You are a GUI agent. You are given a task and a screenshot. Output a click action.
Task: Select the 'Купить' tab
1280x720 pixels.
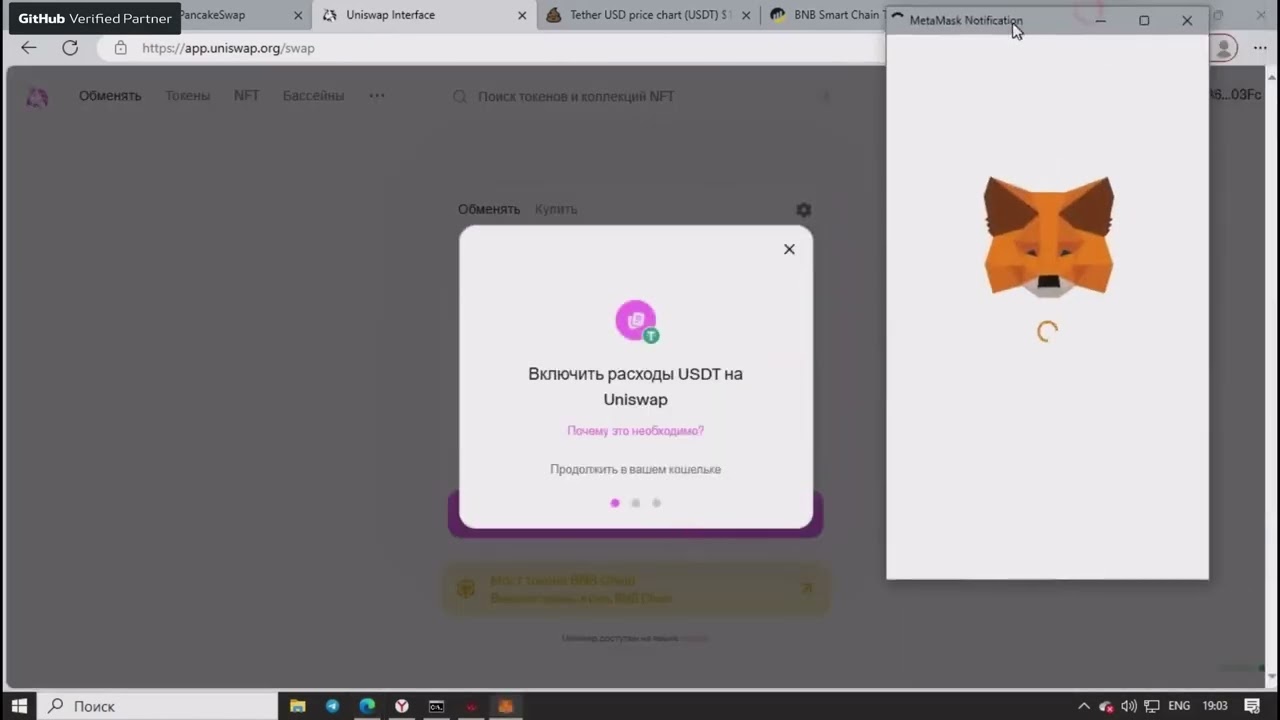click(x=556, y=209)
